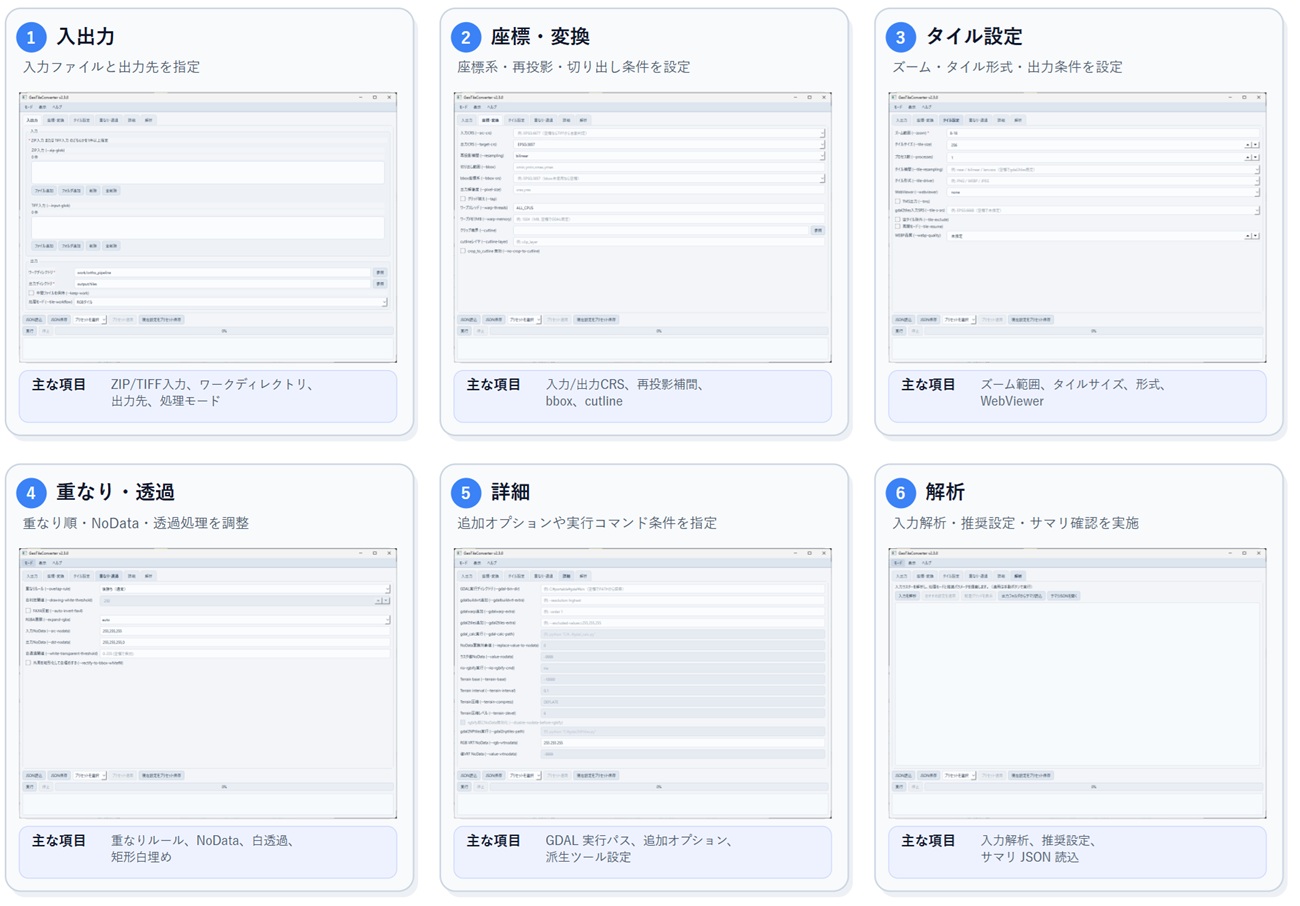Click フォルダ追加 button under TIFF入力 list
Viewport: 1300px width, 906px height.
tap(71, 246)
